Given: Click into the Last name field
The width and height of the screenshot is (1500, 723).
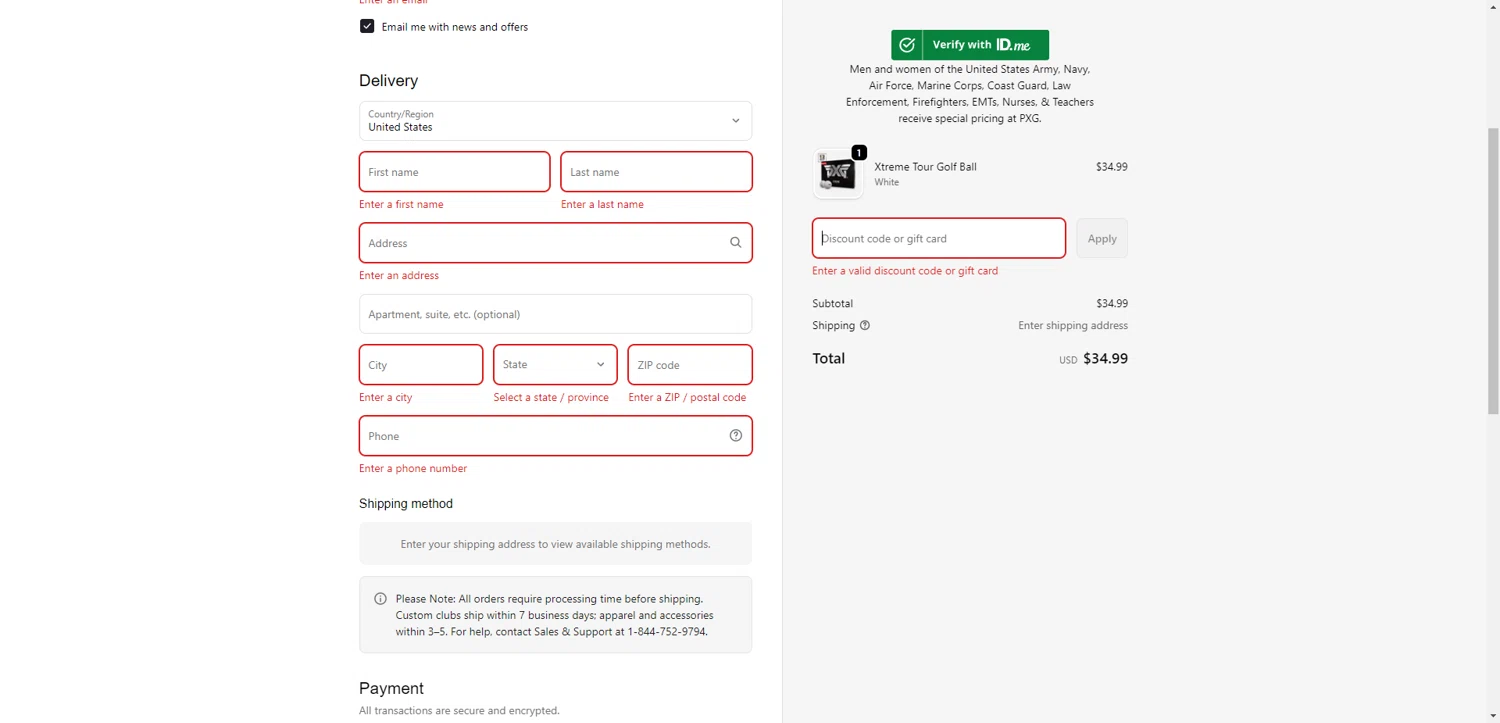Looking at the screenshot, I should coord(656,172).
